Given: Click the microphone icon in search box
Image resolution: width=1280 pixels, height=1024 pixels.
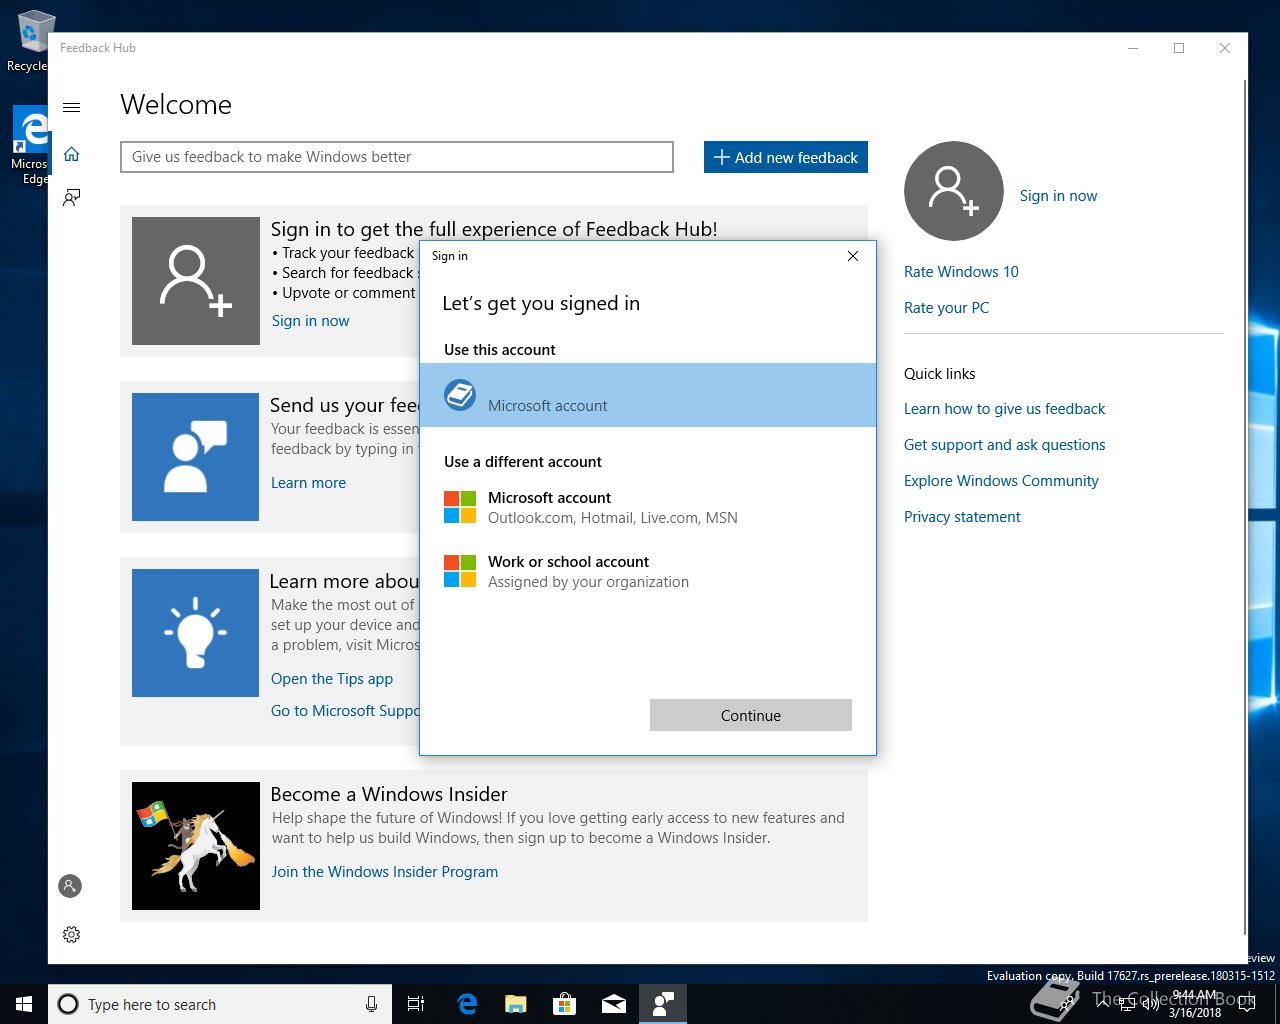Looking at the screenshot, I should (371, 1004).
